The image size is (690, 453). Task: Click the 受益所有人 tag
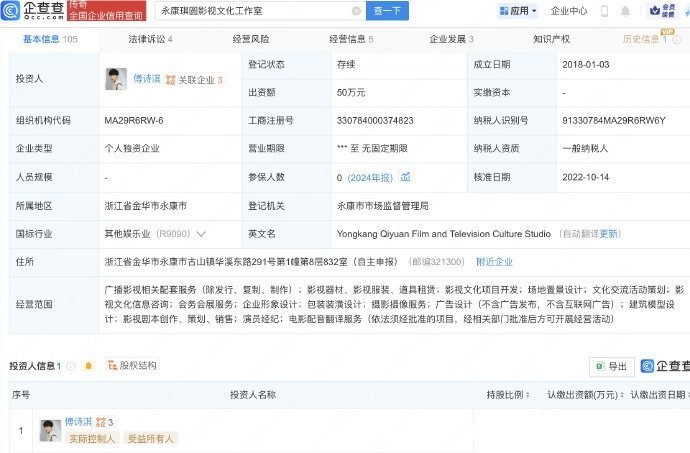150,438
